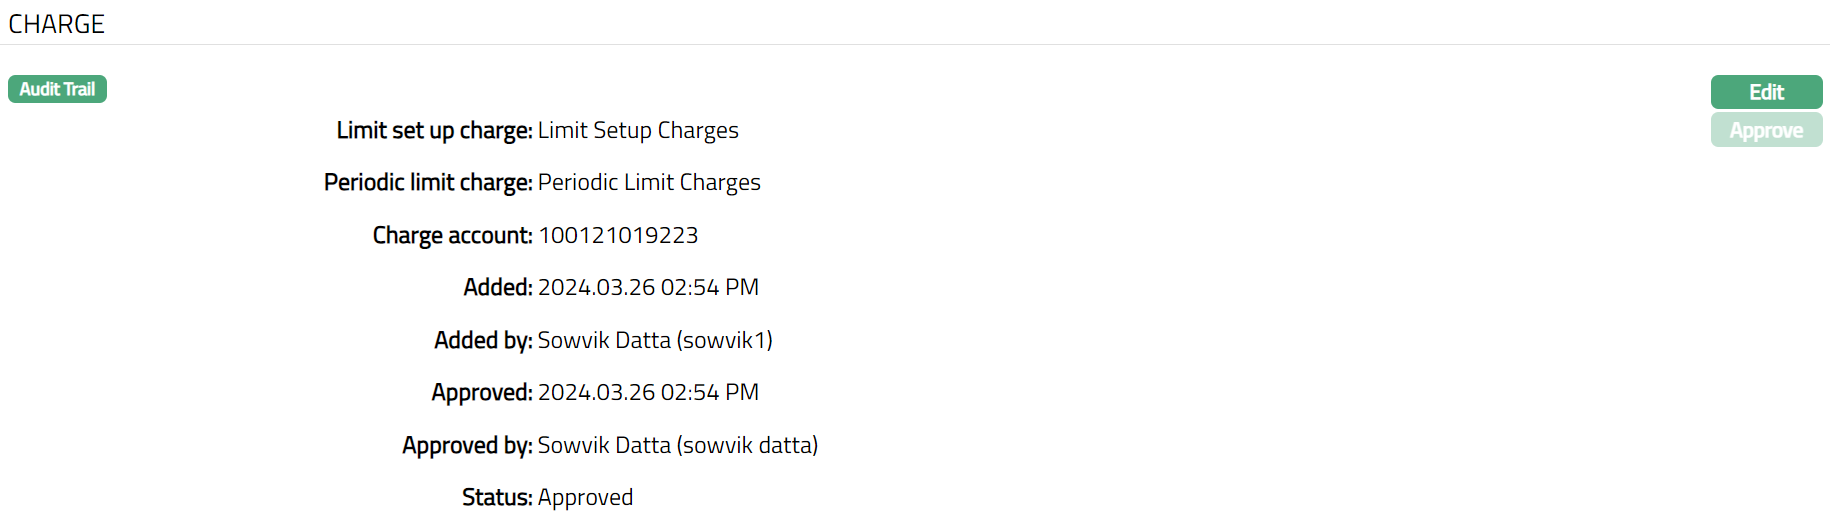Click the Charge account label

coord(452,235)
